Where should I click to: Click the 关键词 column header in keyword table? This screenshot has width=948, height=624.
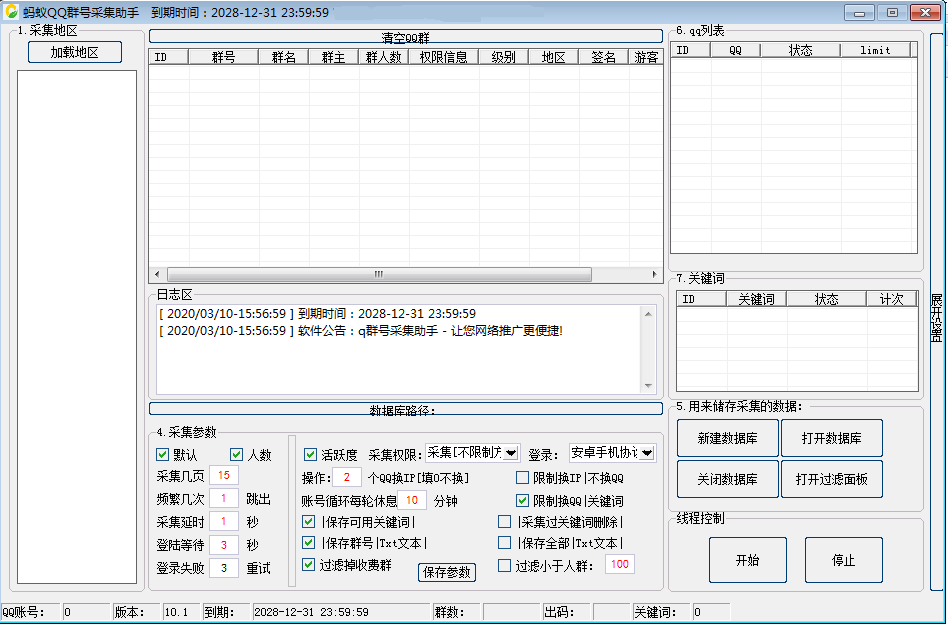tap(756, 299)
